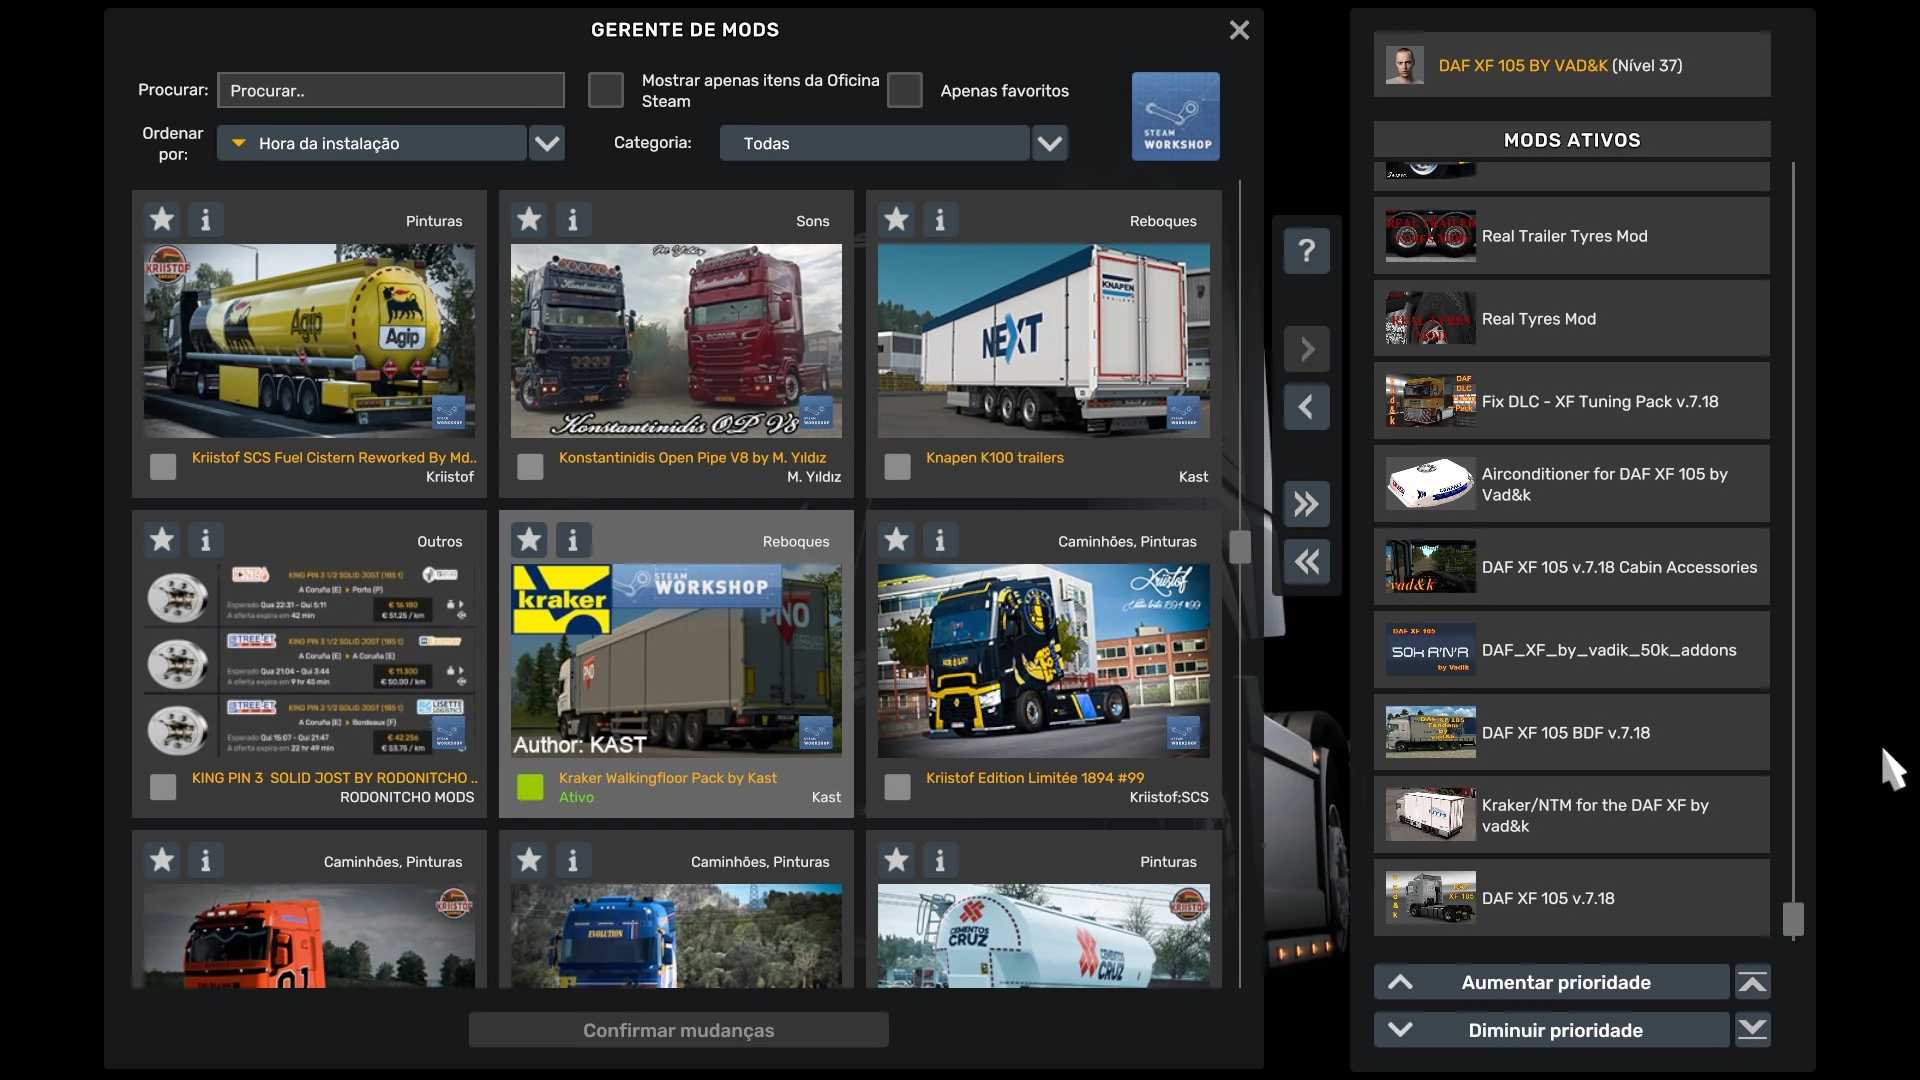Image resolution: width=1920 pixels, height=1080 pixels.
Task: Toggle the Kraker Walkingfloor Pack active checkbox
Action: coord(530,787)
